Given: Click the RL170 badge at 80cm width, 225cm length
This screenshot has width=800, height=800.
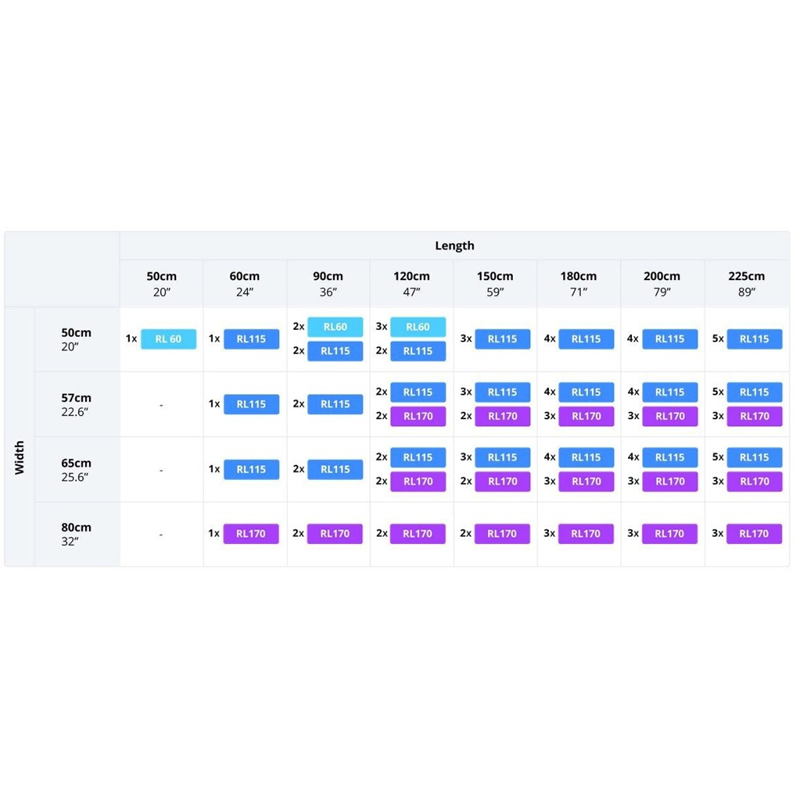Looking at the screenshot, I should [x=754, y=534].
